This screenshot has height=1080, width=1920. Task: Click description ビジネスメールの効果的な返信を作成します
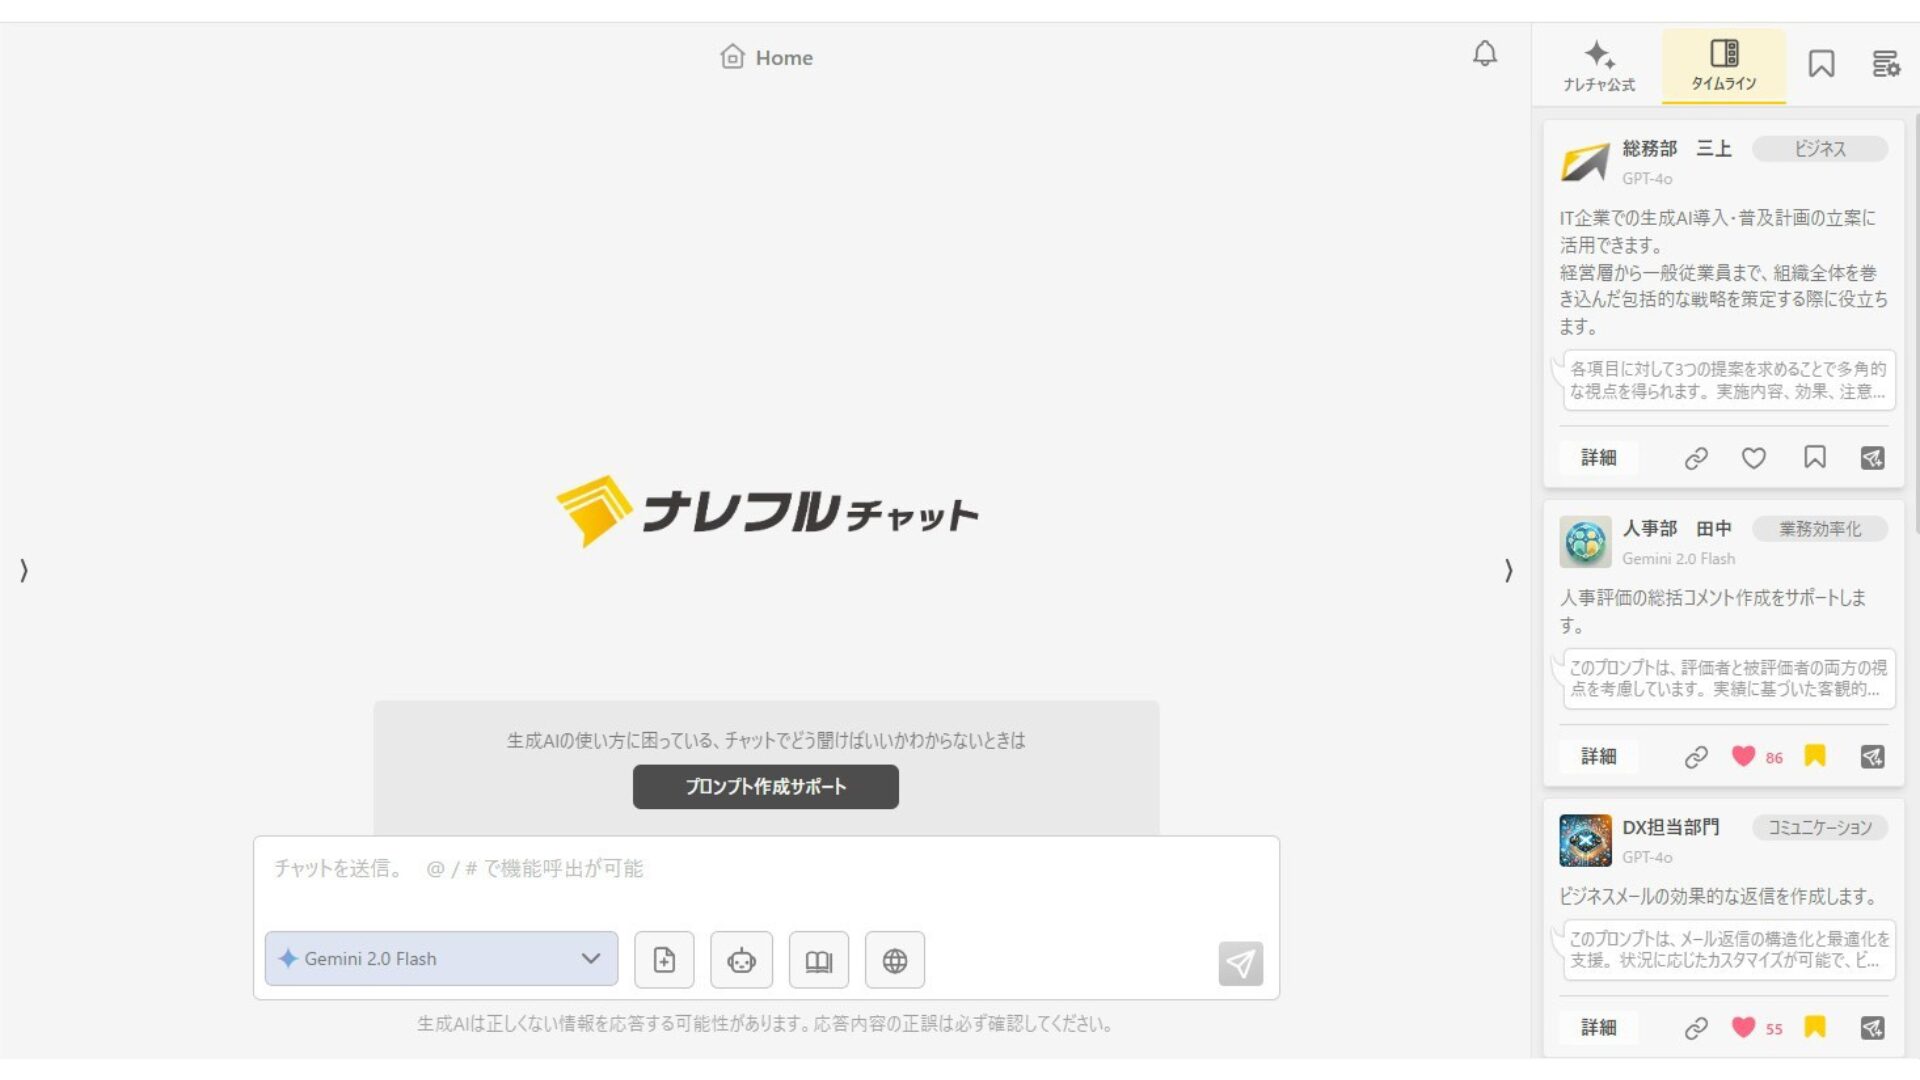pos(1720,896)
